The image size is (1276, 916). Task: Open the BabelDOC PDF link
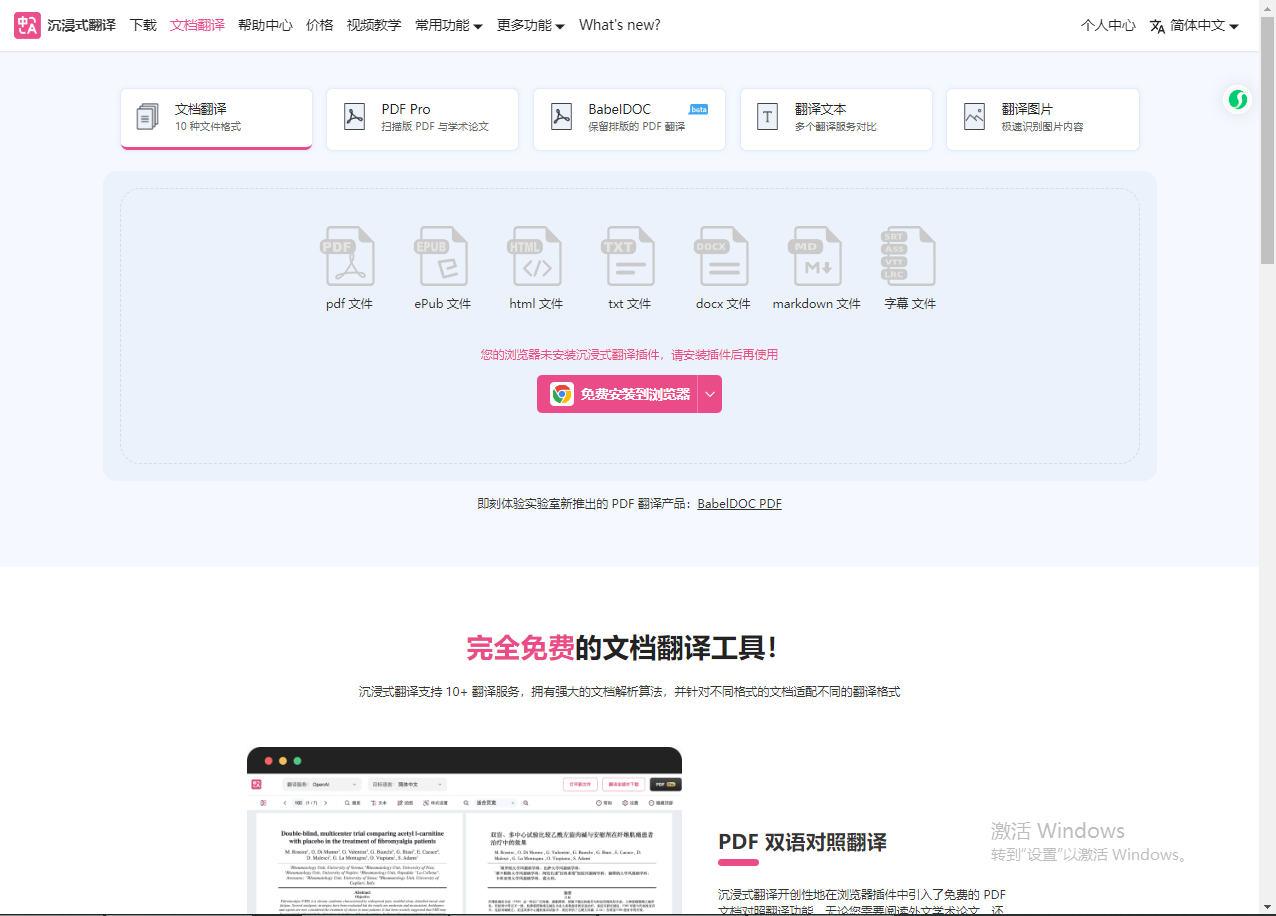740,504
